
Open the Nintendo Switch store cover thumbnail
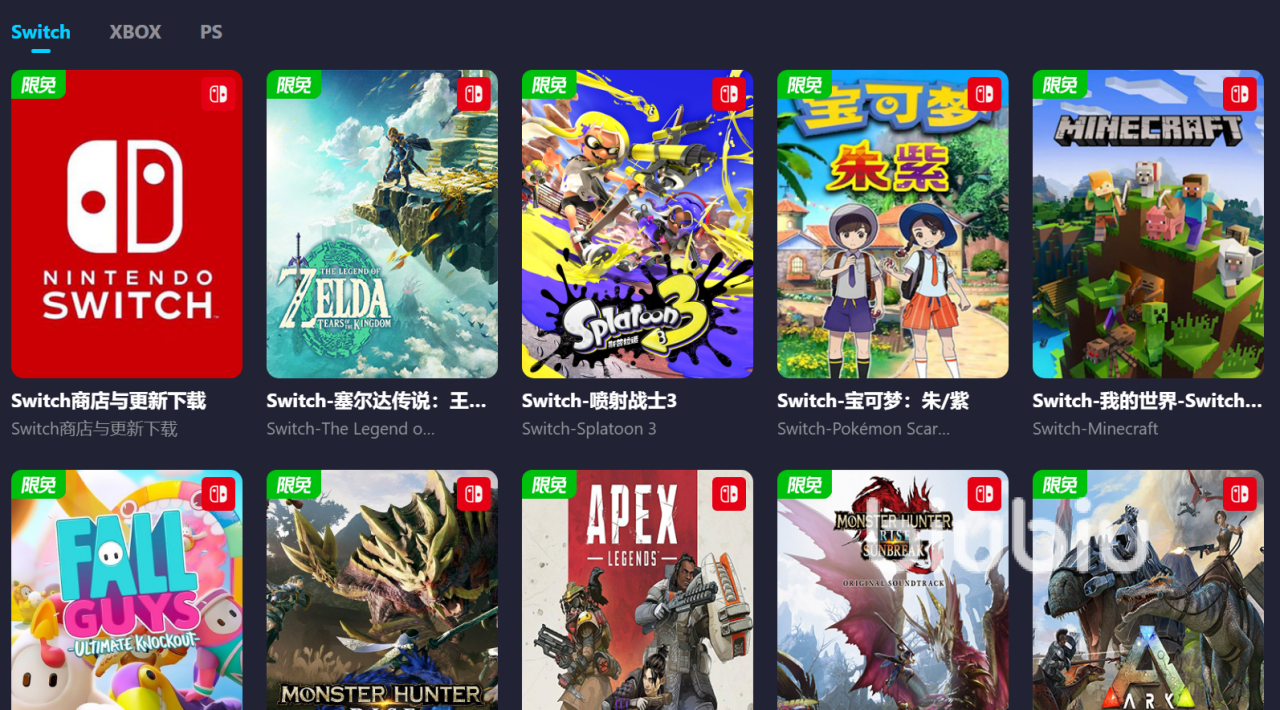127,224
